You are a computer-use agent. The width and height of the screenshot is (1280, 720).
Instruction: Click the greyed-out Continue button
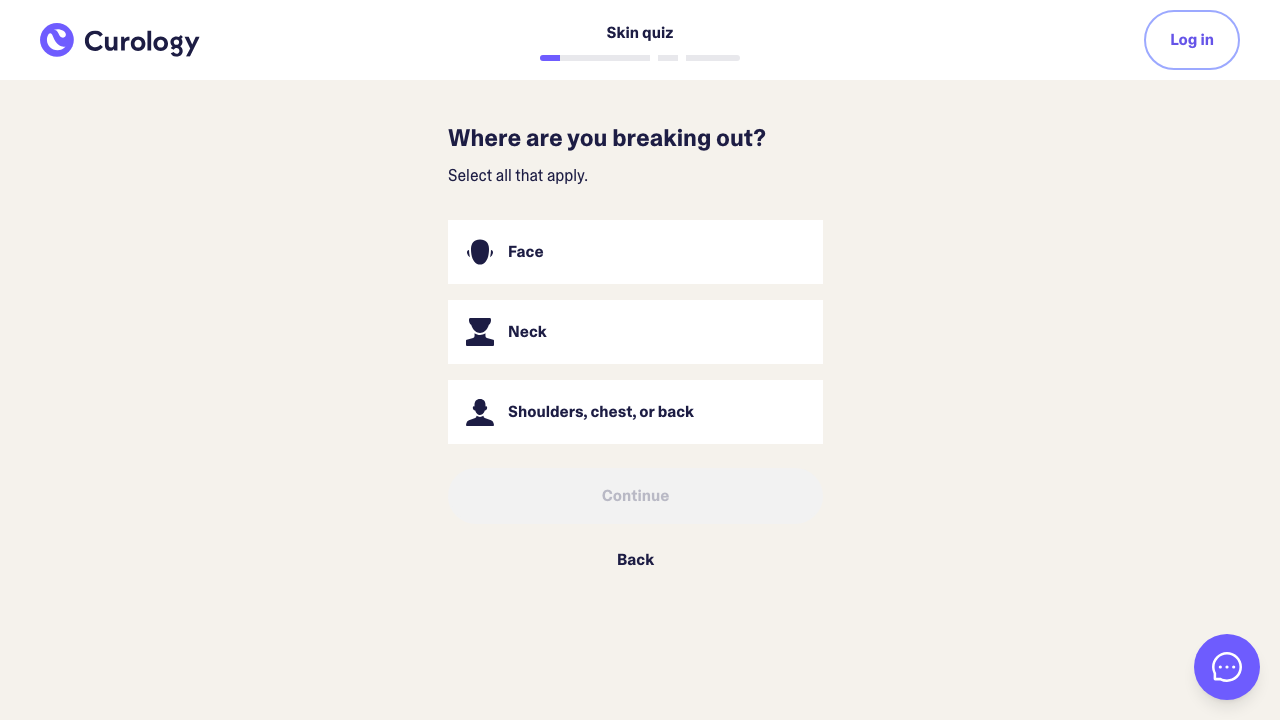tap(635, 496)
